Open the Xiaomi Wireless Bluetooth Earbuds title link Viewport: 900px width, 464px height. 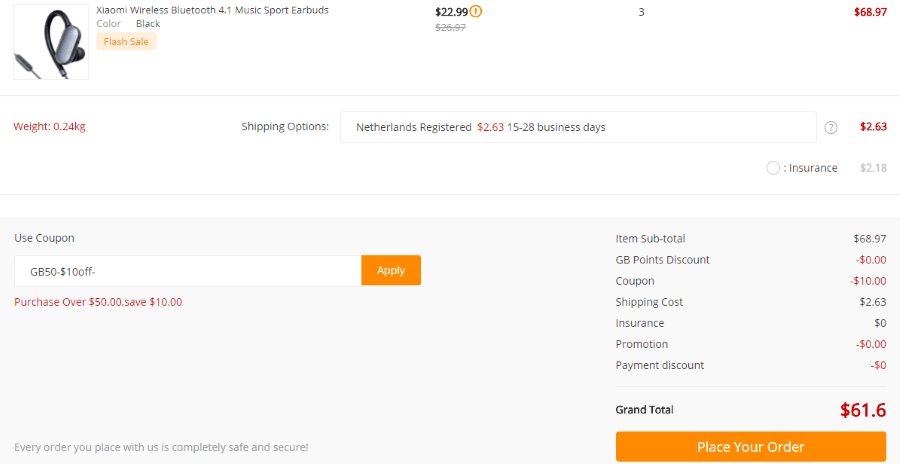pyautogui.click(x=212, y=10)
